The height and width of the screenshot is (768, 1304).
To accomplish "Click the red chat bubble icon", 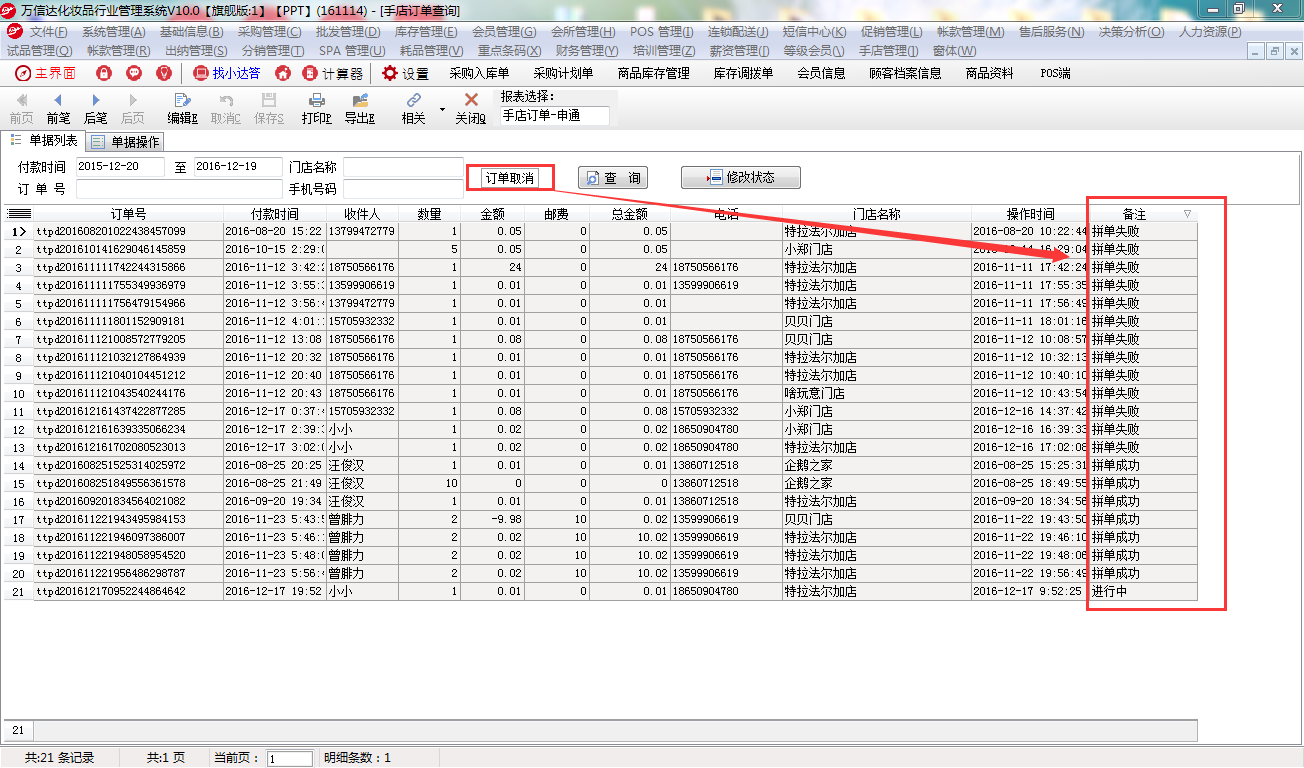I will (134, 73).
